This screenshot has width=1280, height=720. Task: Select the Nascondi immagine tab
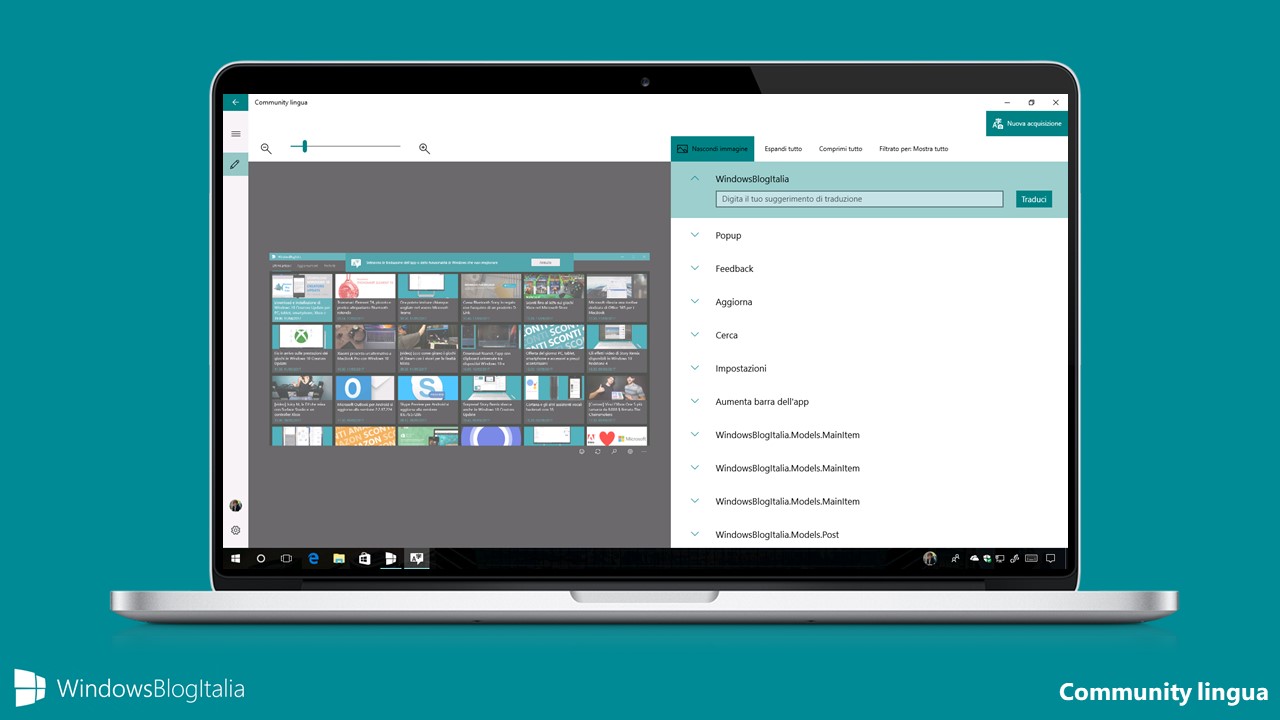point(712,148)
